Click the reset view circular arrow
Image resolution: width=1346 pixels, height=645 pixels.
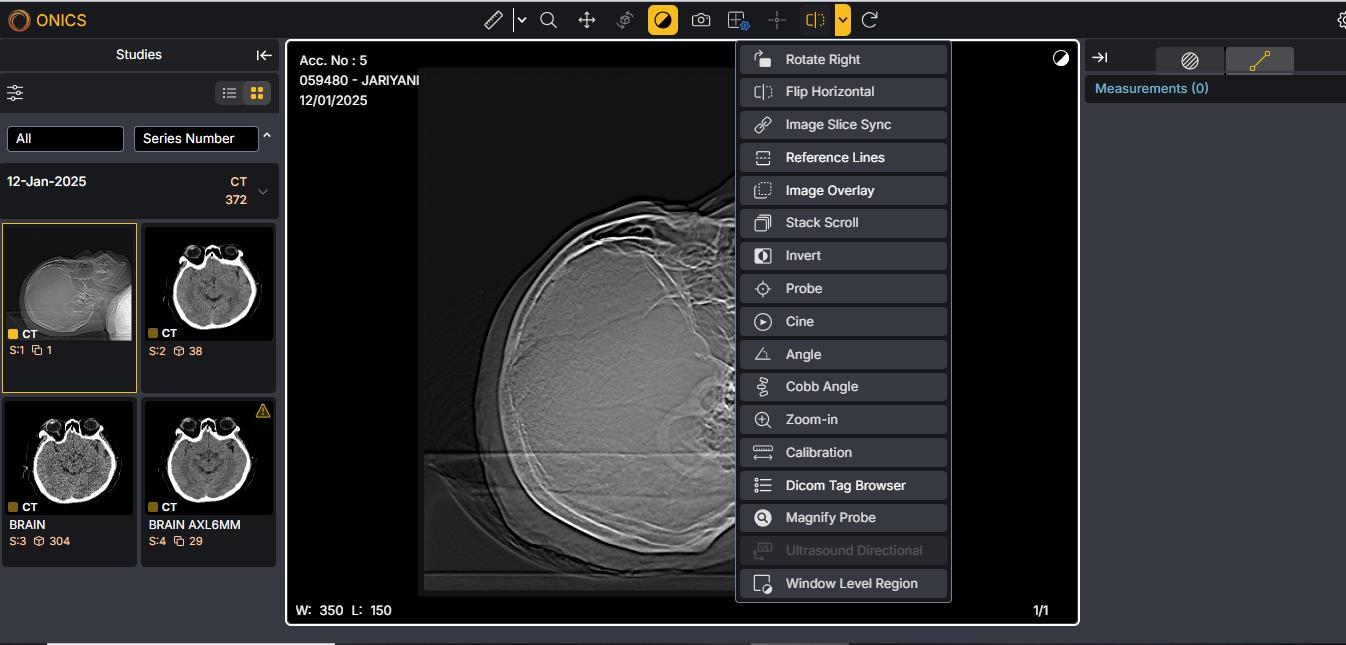point(870,20)
